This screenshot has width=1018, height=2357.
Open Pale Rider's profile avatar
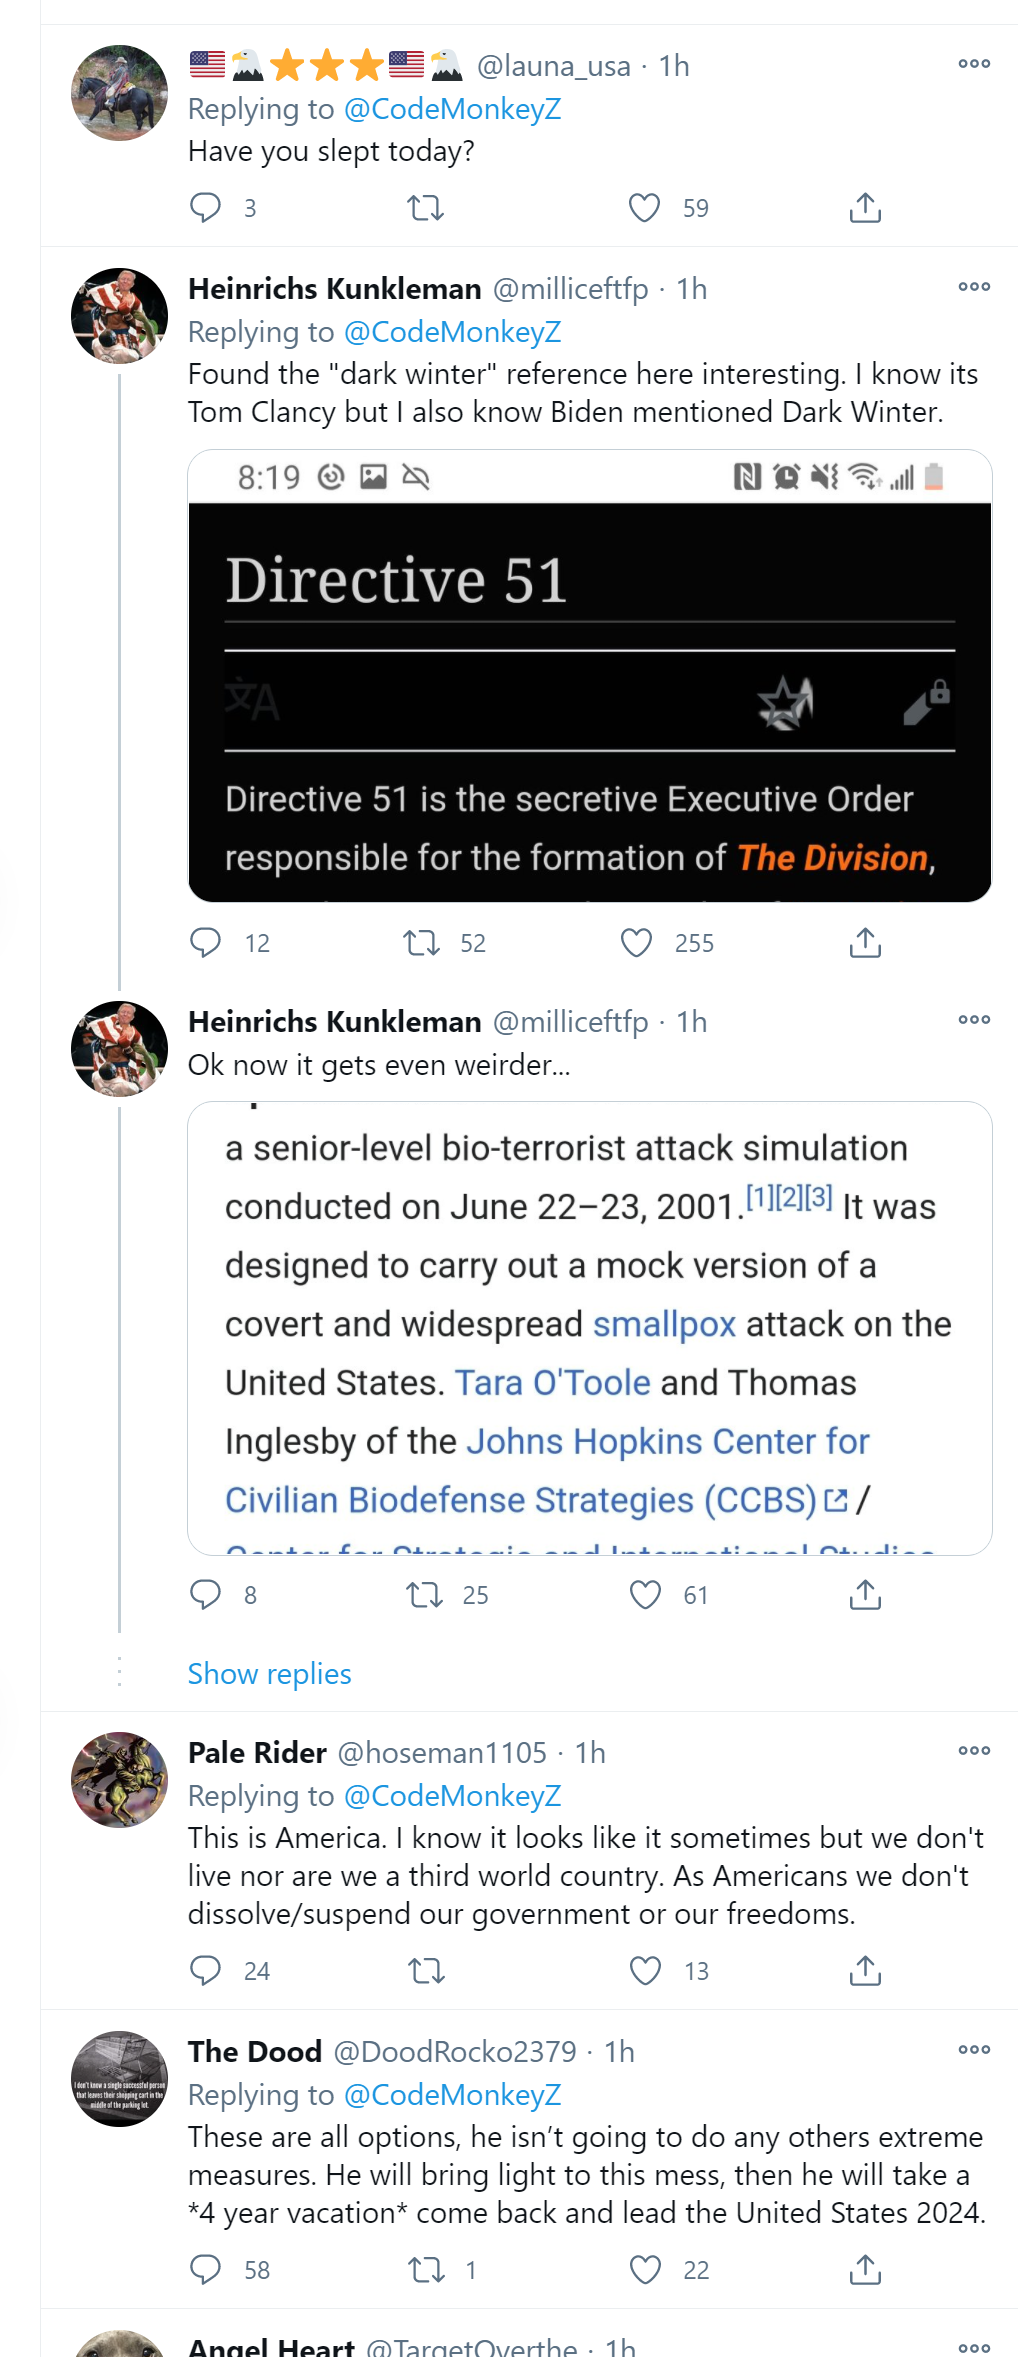pyautogui.click(x=119, y=1780)
